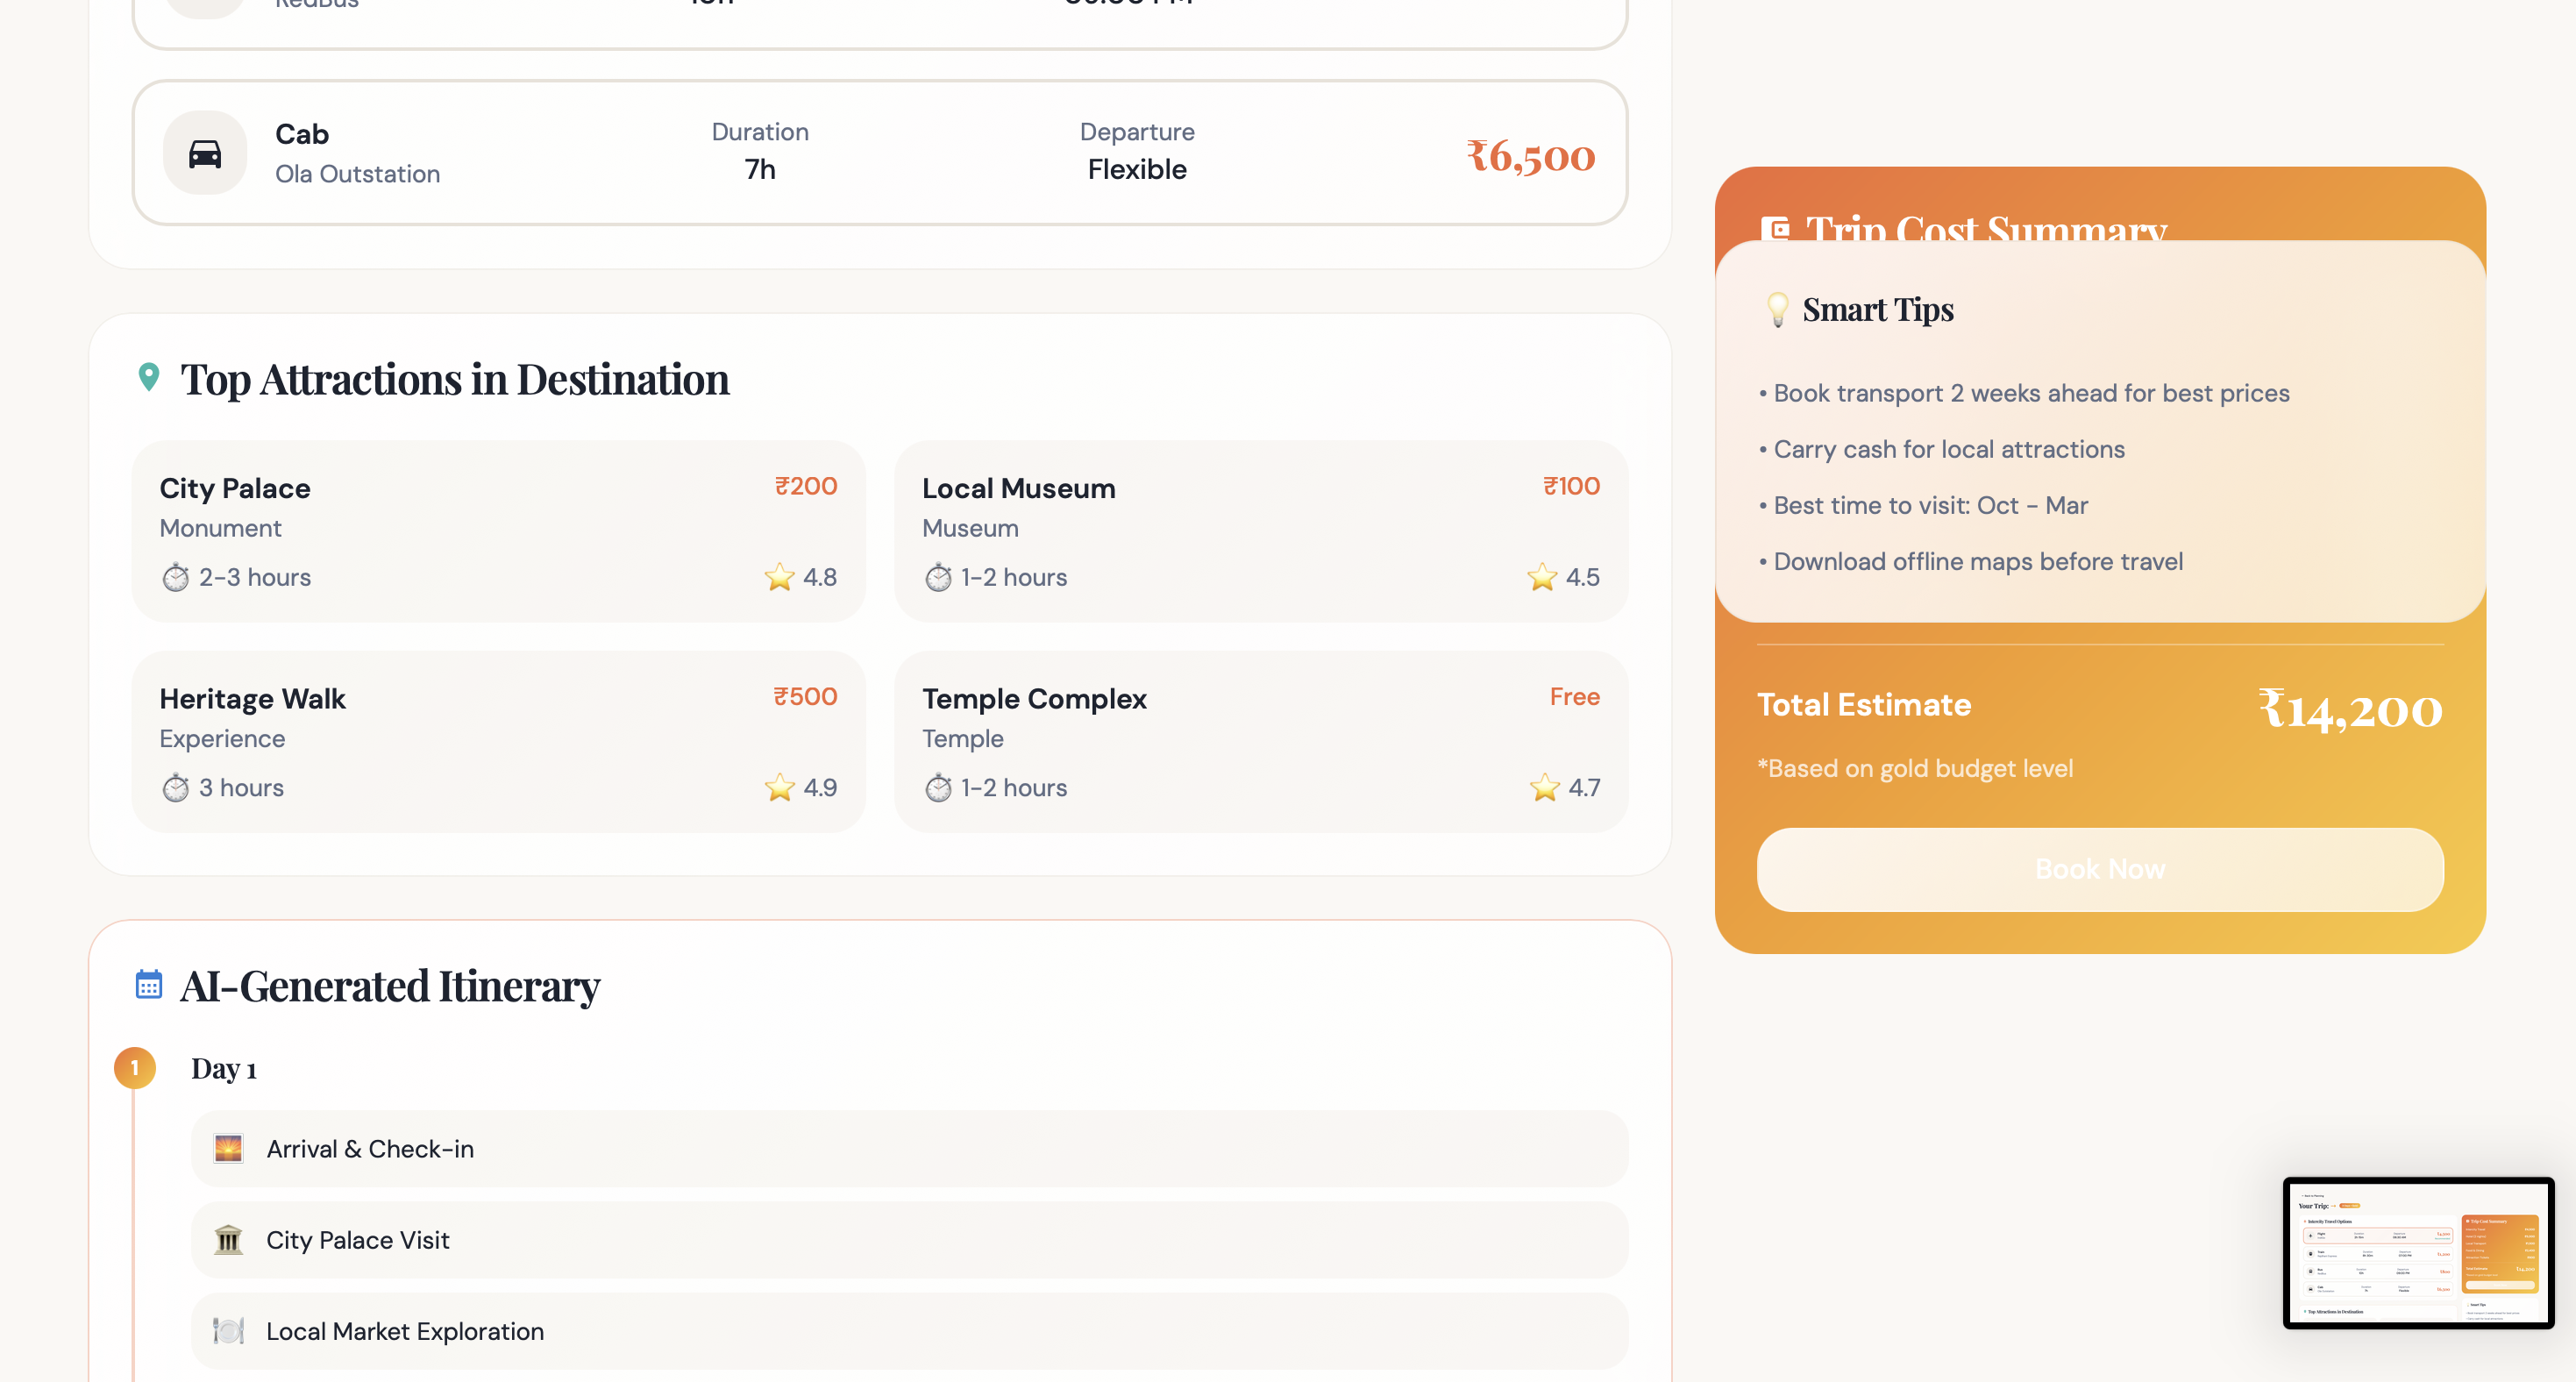Click the Local Market Exploration itinerary item
Screen dimensions: 2576x1382
(x=908, y=1331)
